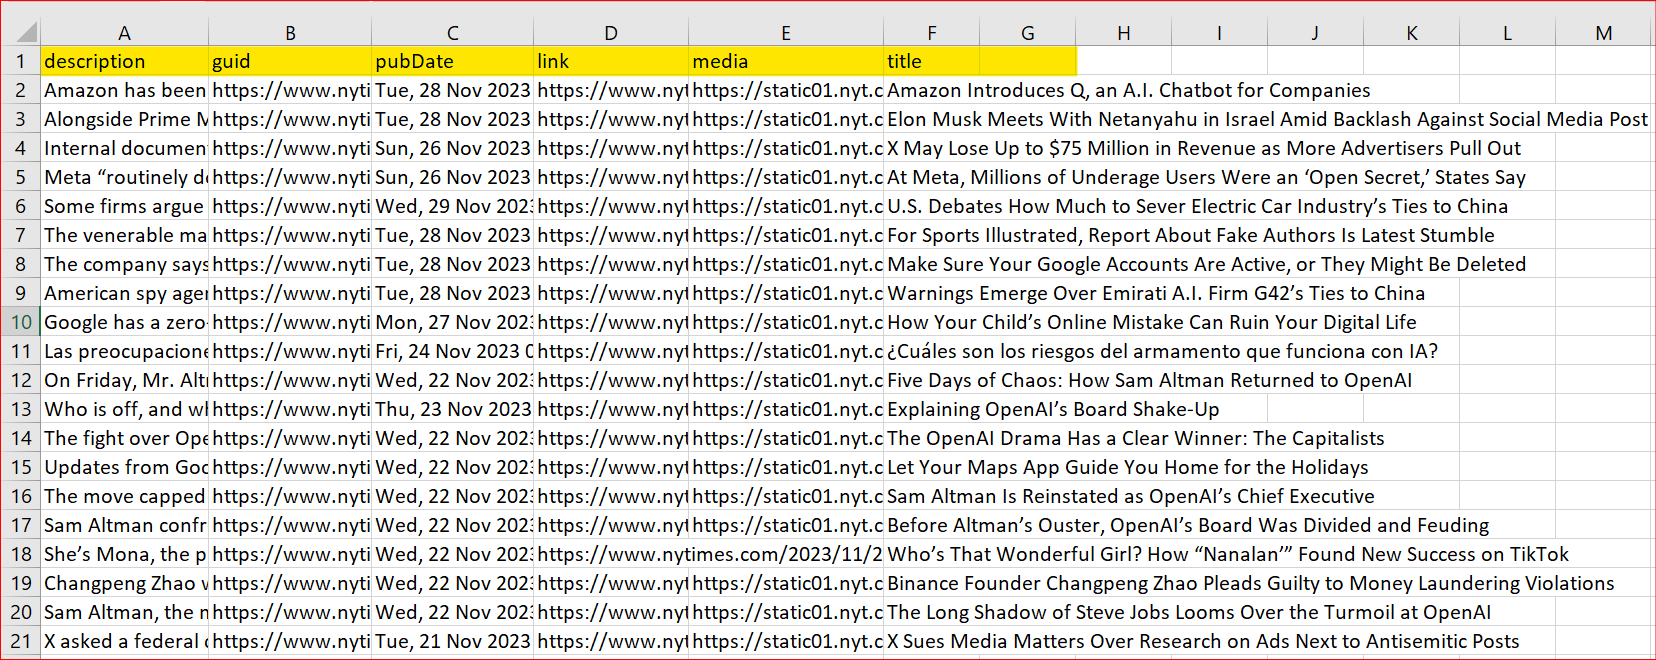Select title 'For Sports Illustrated, Report About Fake Authors'
This screenshot has height=660, width=1656.
pos(1191,235)
